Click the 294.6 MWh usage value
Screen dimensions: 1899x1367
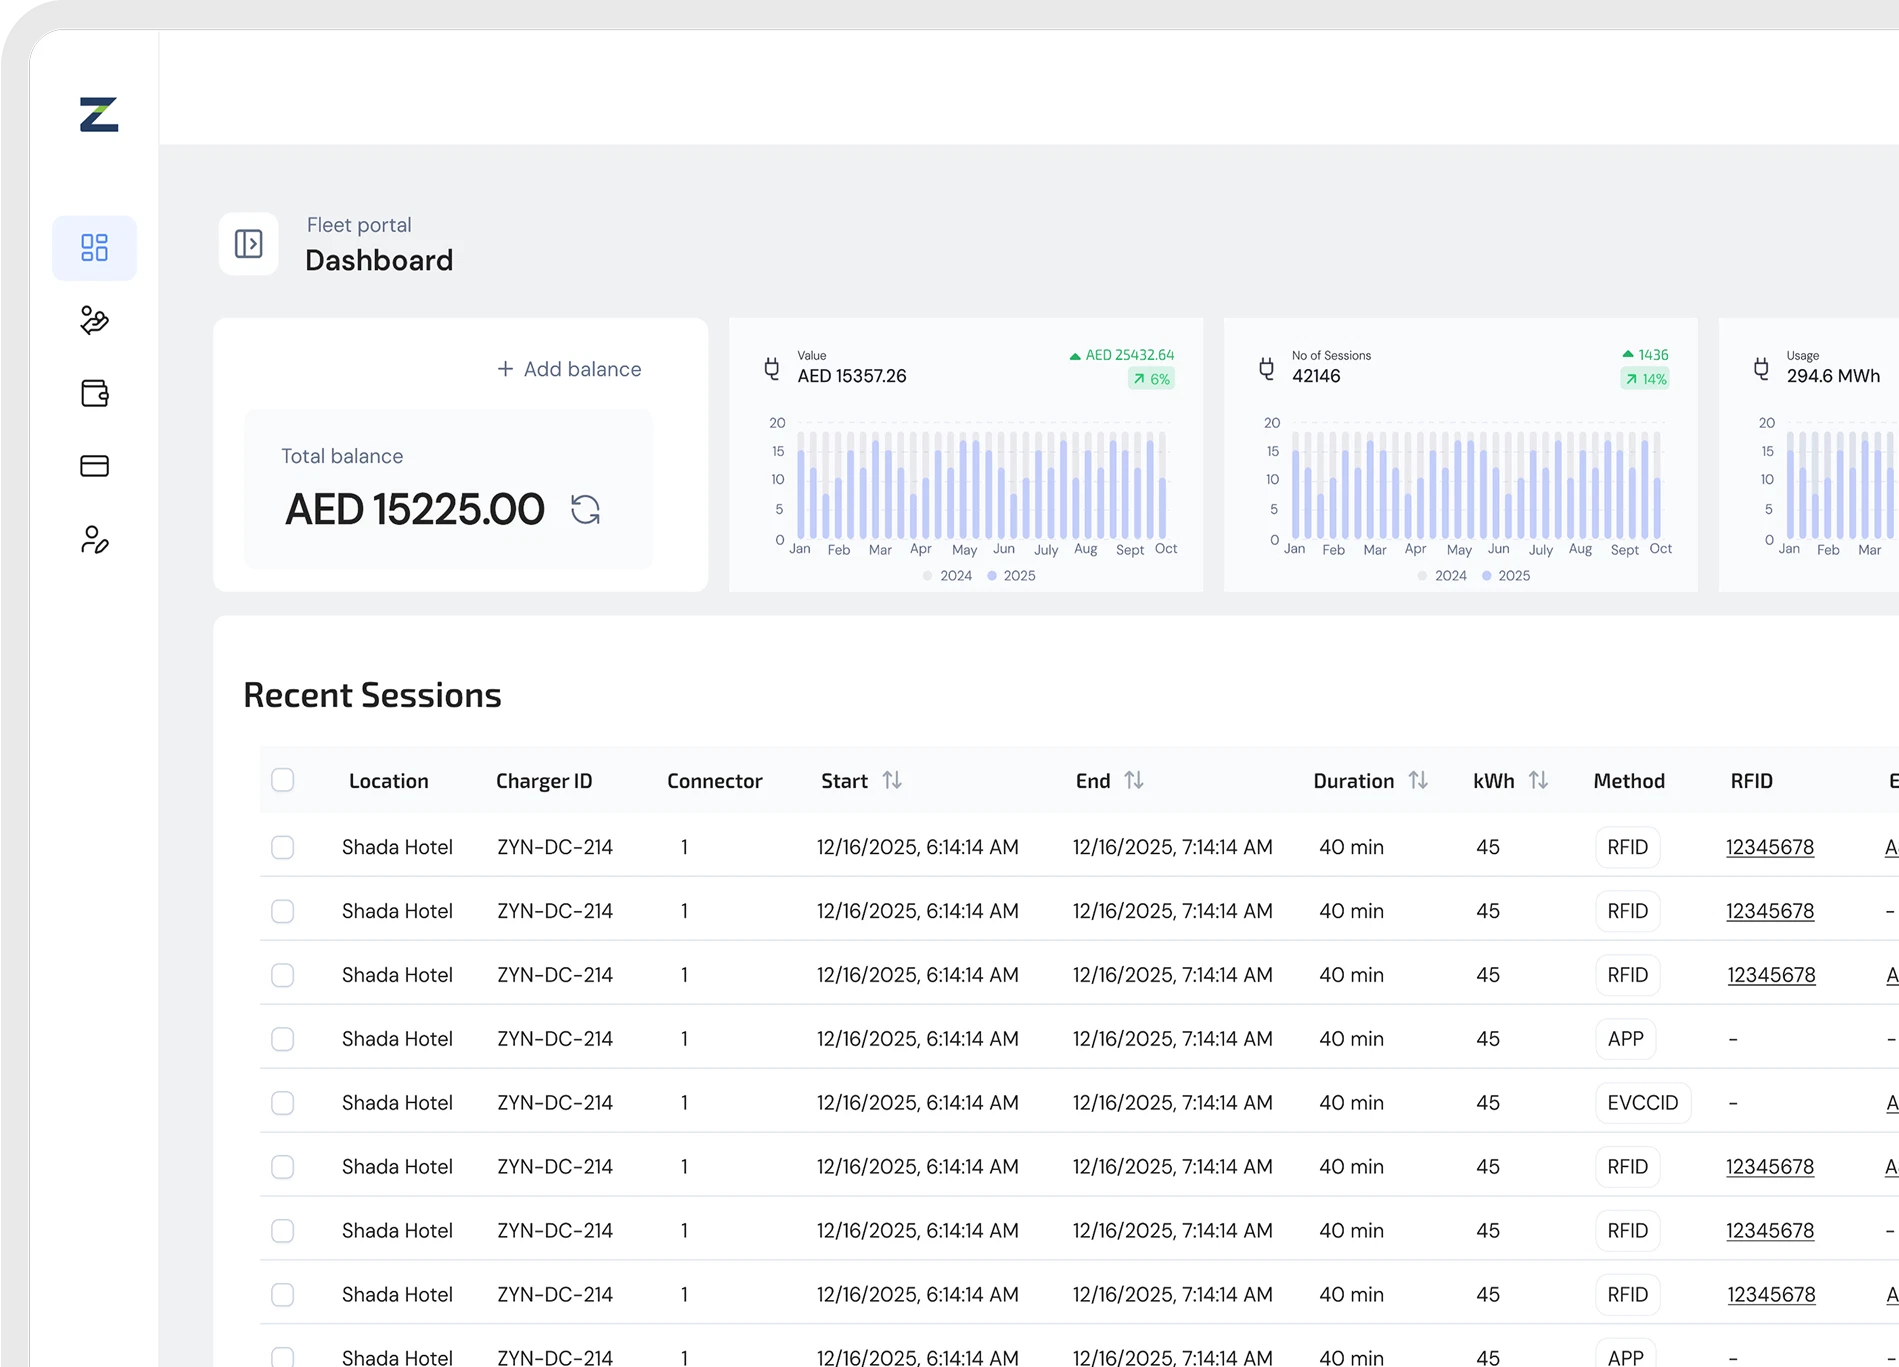[x=1833, y=376]
